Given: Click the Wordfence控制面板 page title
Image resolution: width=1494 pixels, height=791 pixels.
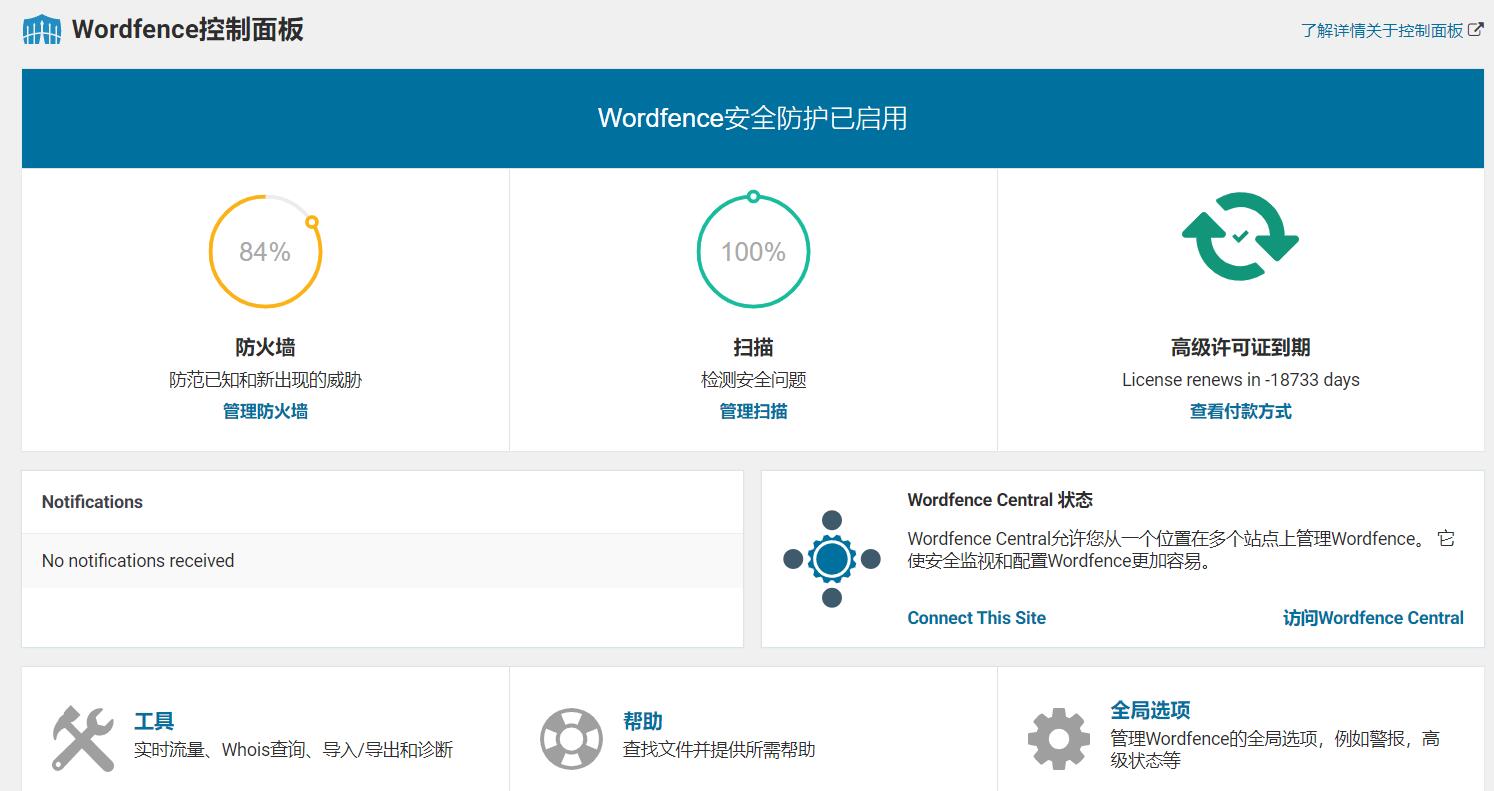Looking at the screenshot, I should 188,30.
